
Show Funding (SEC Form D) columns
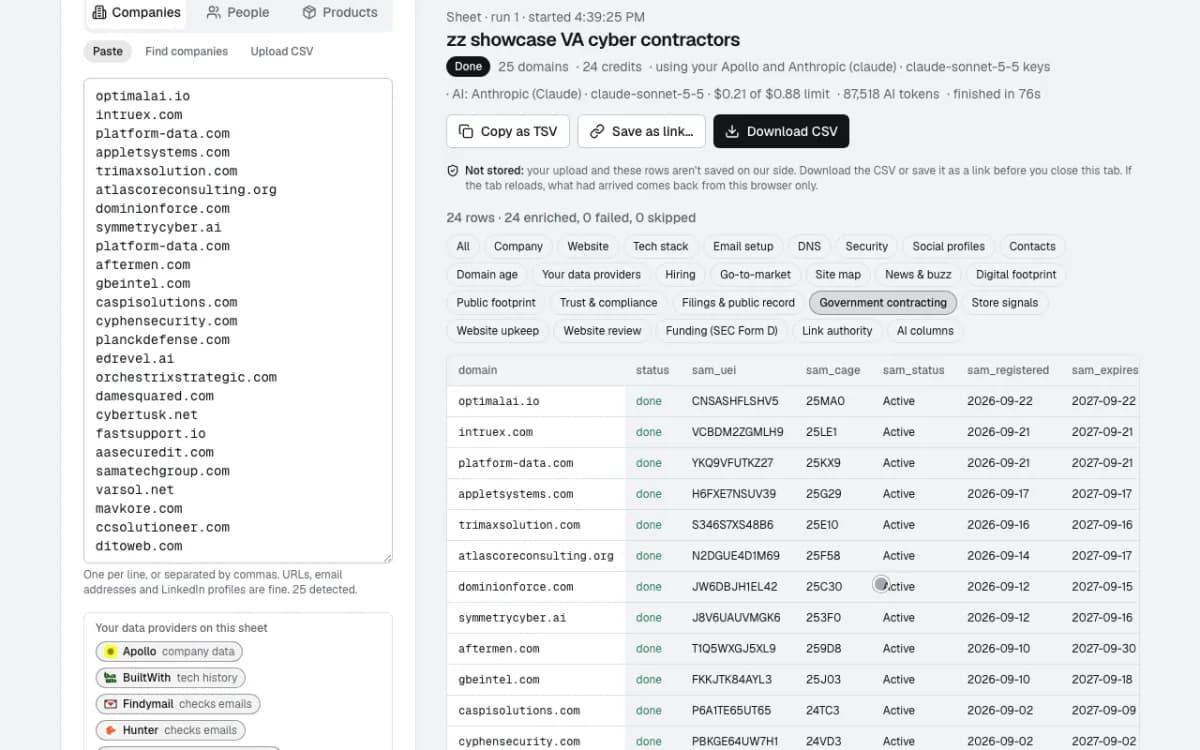pyautogui.click(x=722, y=330)
